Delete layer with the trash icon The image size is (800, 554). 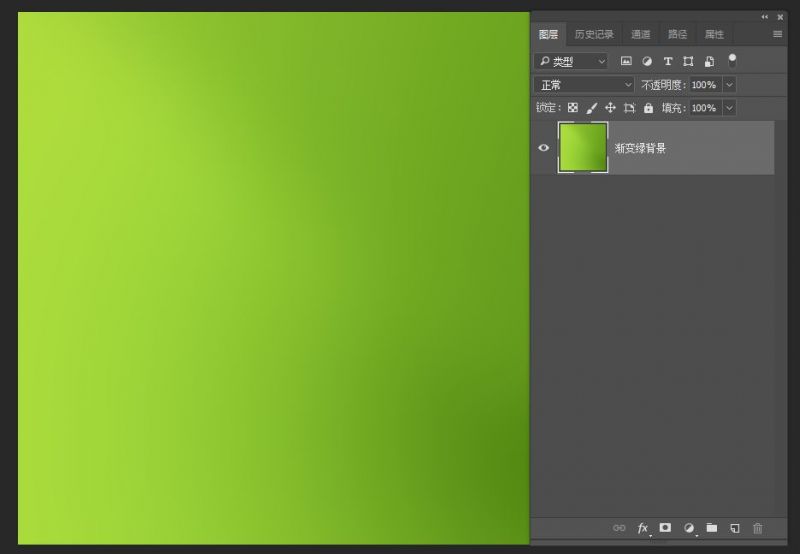tap(757, 527)
